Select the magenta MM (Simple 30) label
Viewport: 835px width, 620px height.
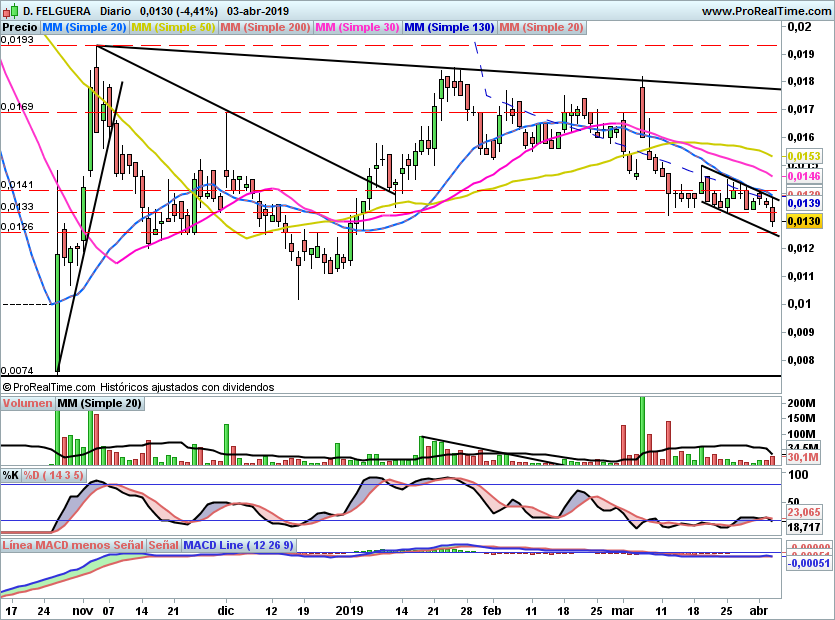[357, 27]
